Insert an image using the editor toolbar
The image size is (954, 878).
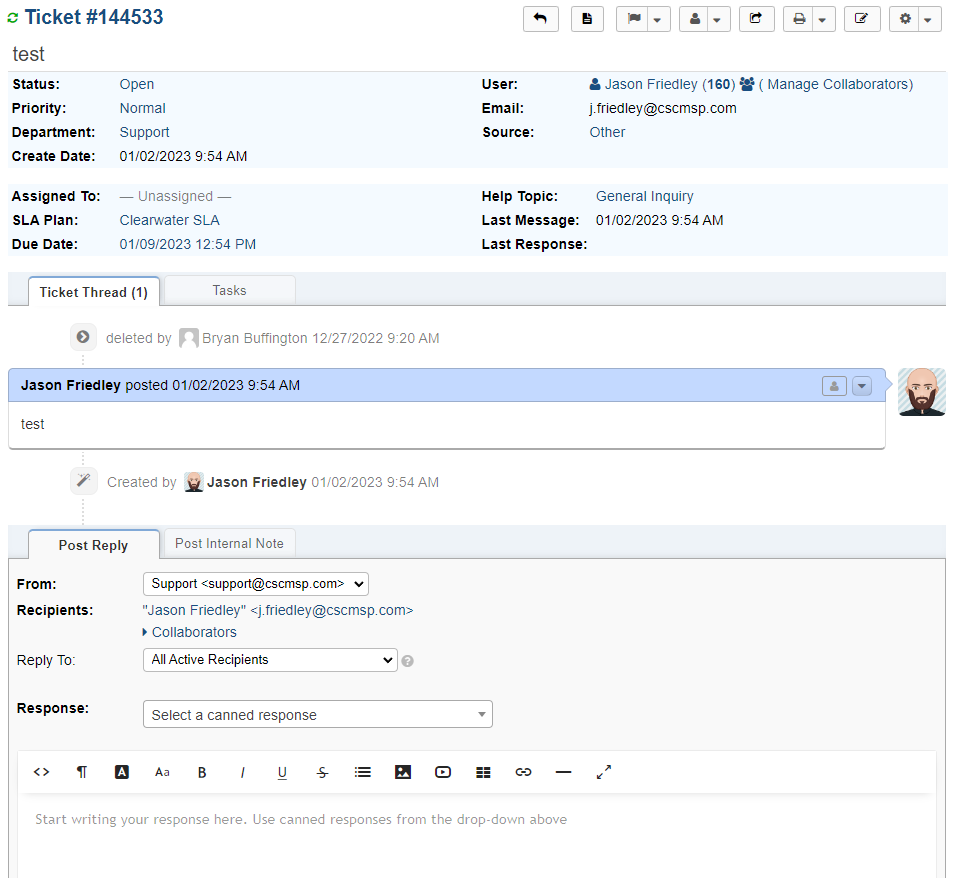click(x=403, y=772)
